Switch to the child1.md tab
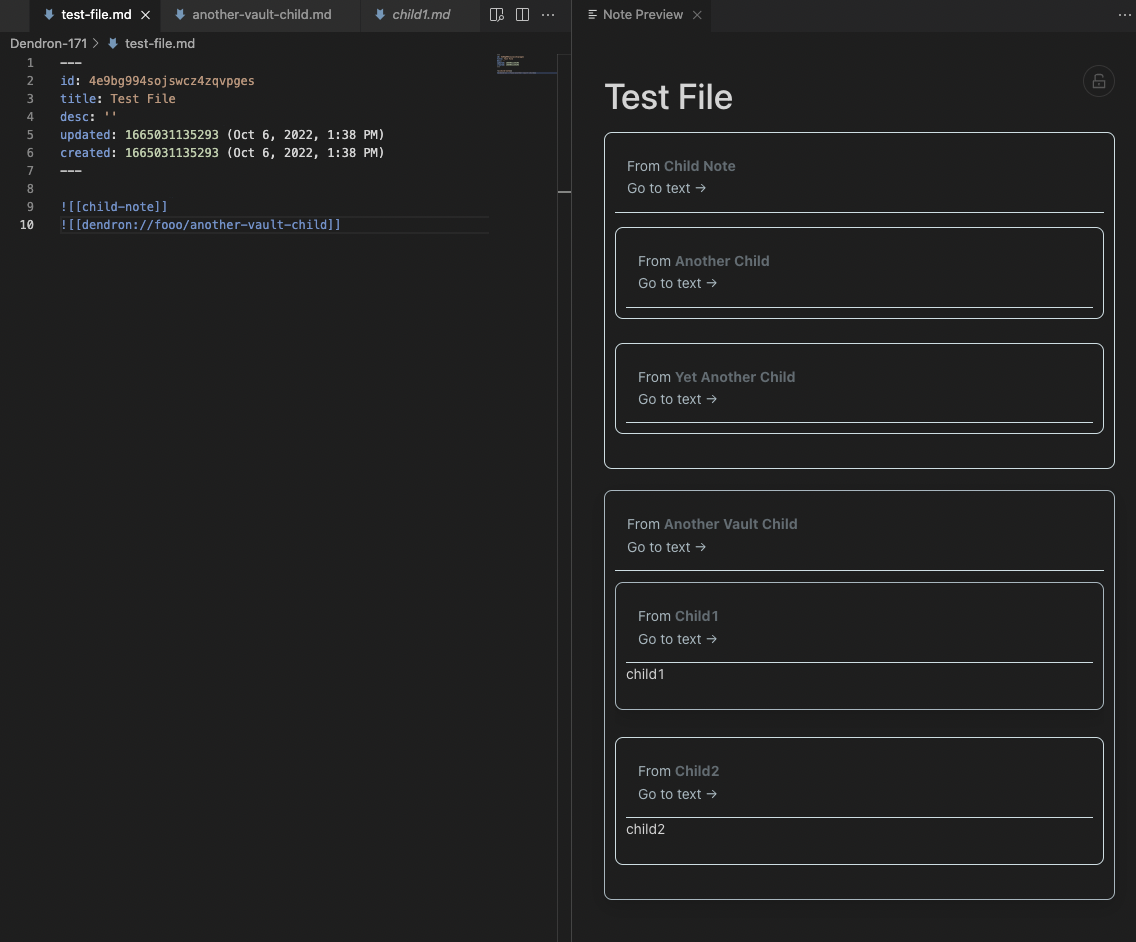This screenshot has height=942, width=1136. pyautogui.click(x=420, y=14)
